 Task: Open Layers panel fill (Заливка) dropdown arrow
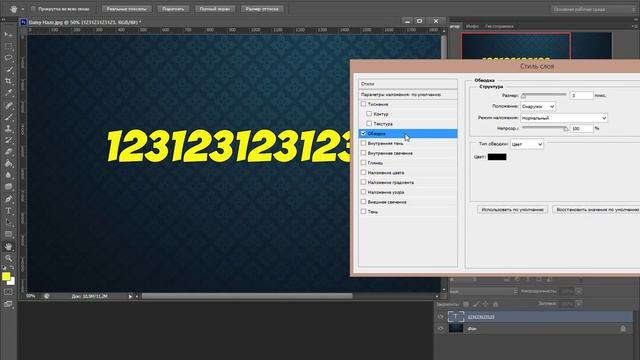click(578, 304)
